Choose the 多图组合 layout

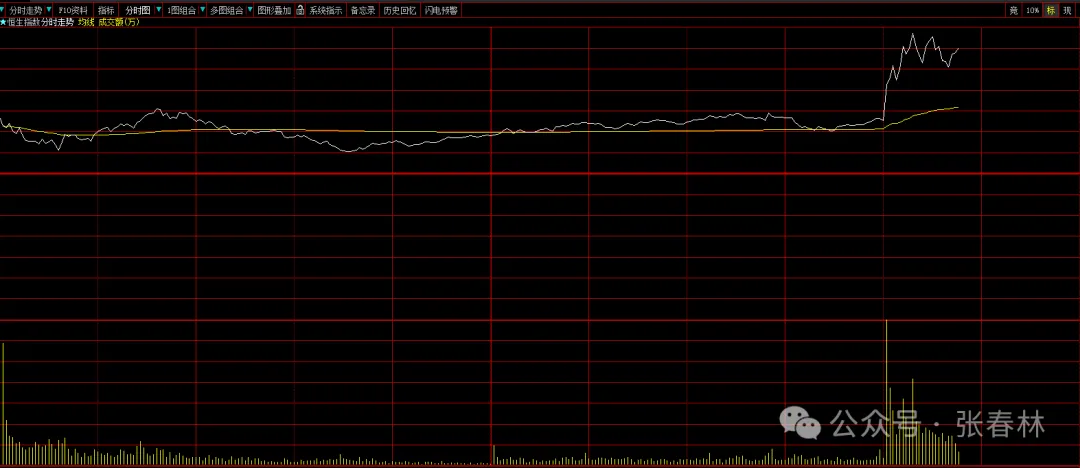tap(227, 10)
